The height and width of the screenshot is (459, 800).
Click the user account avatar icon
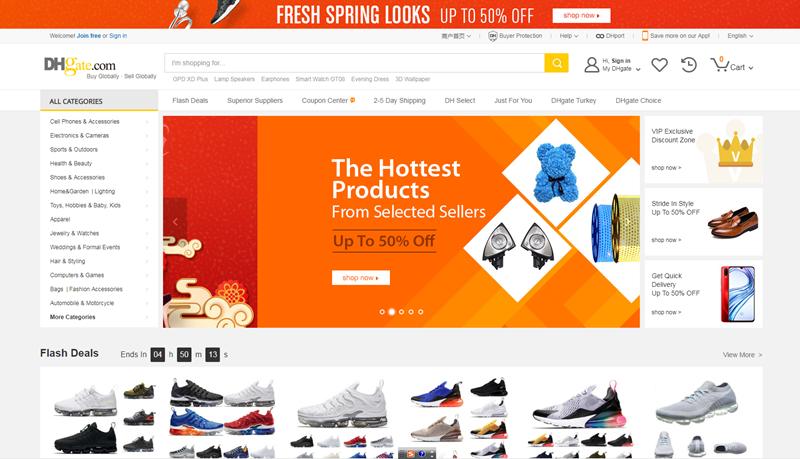tap(591, 65)
